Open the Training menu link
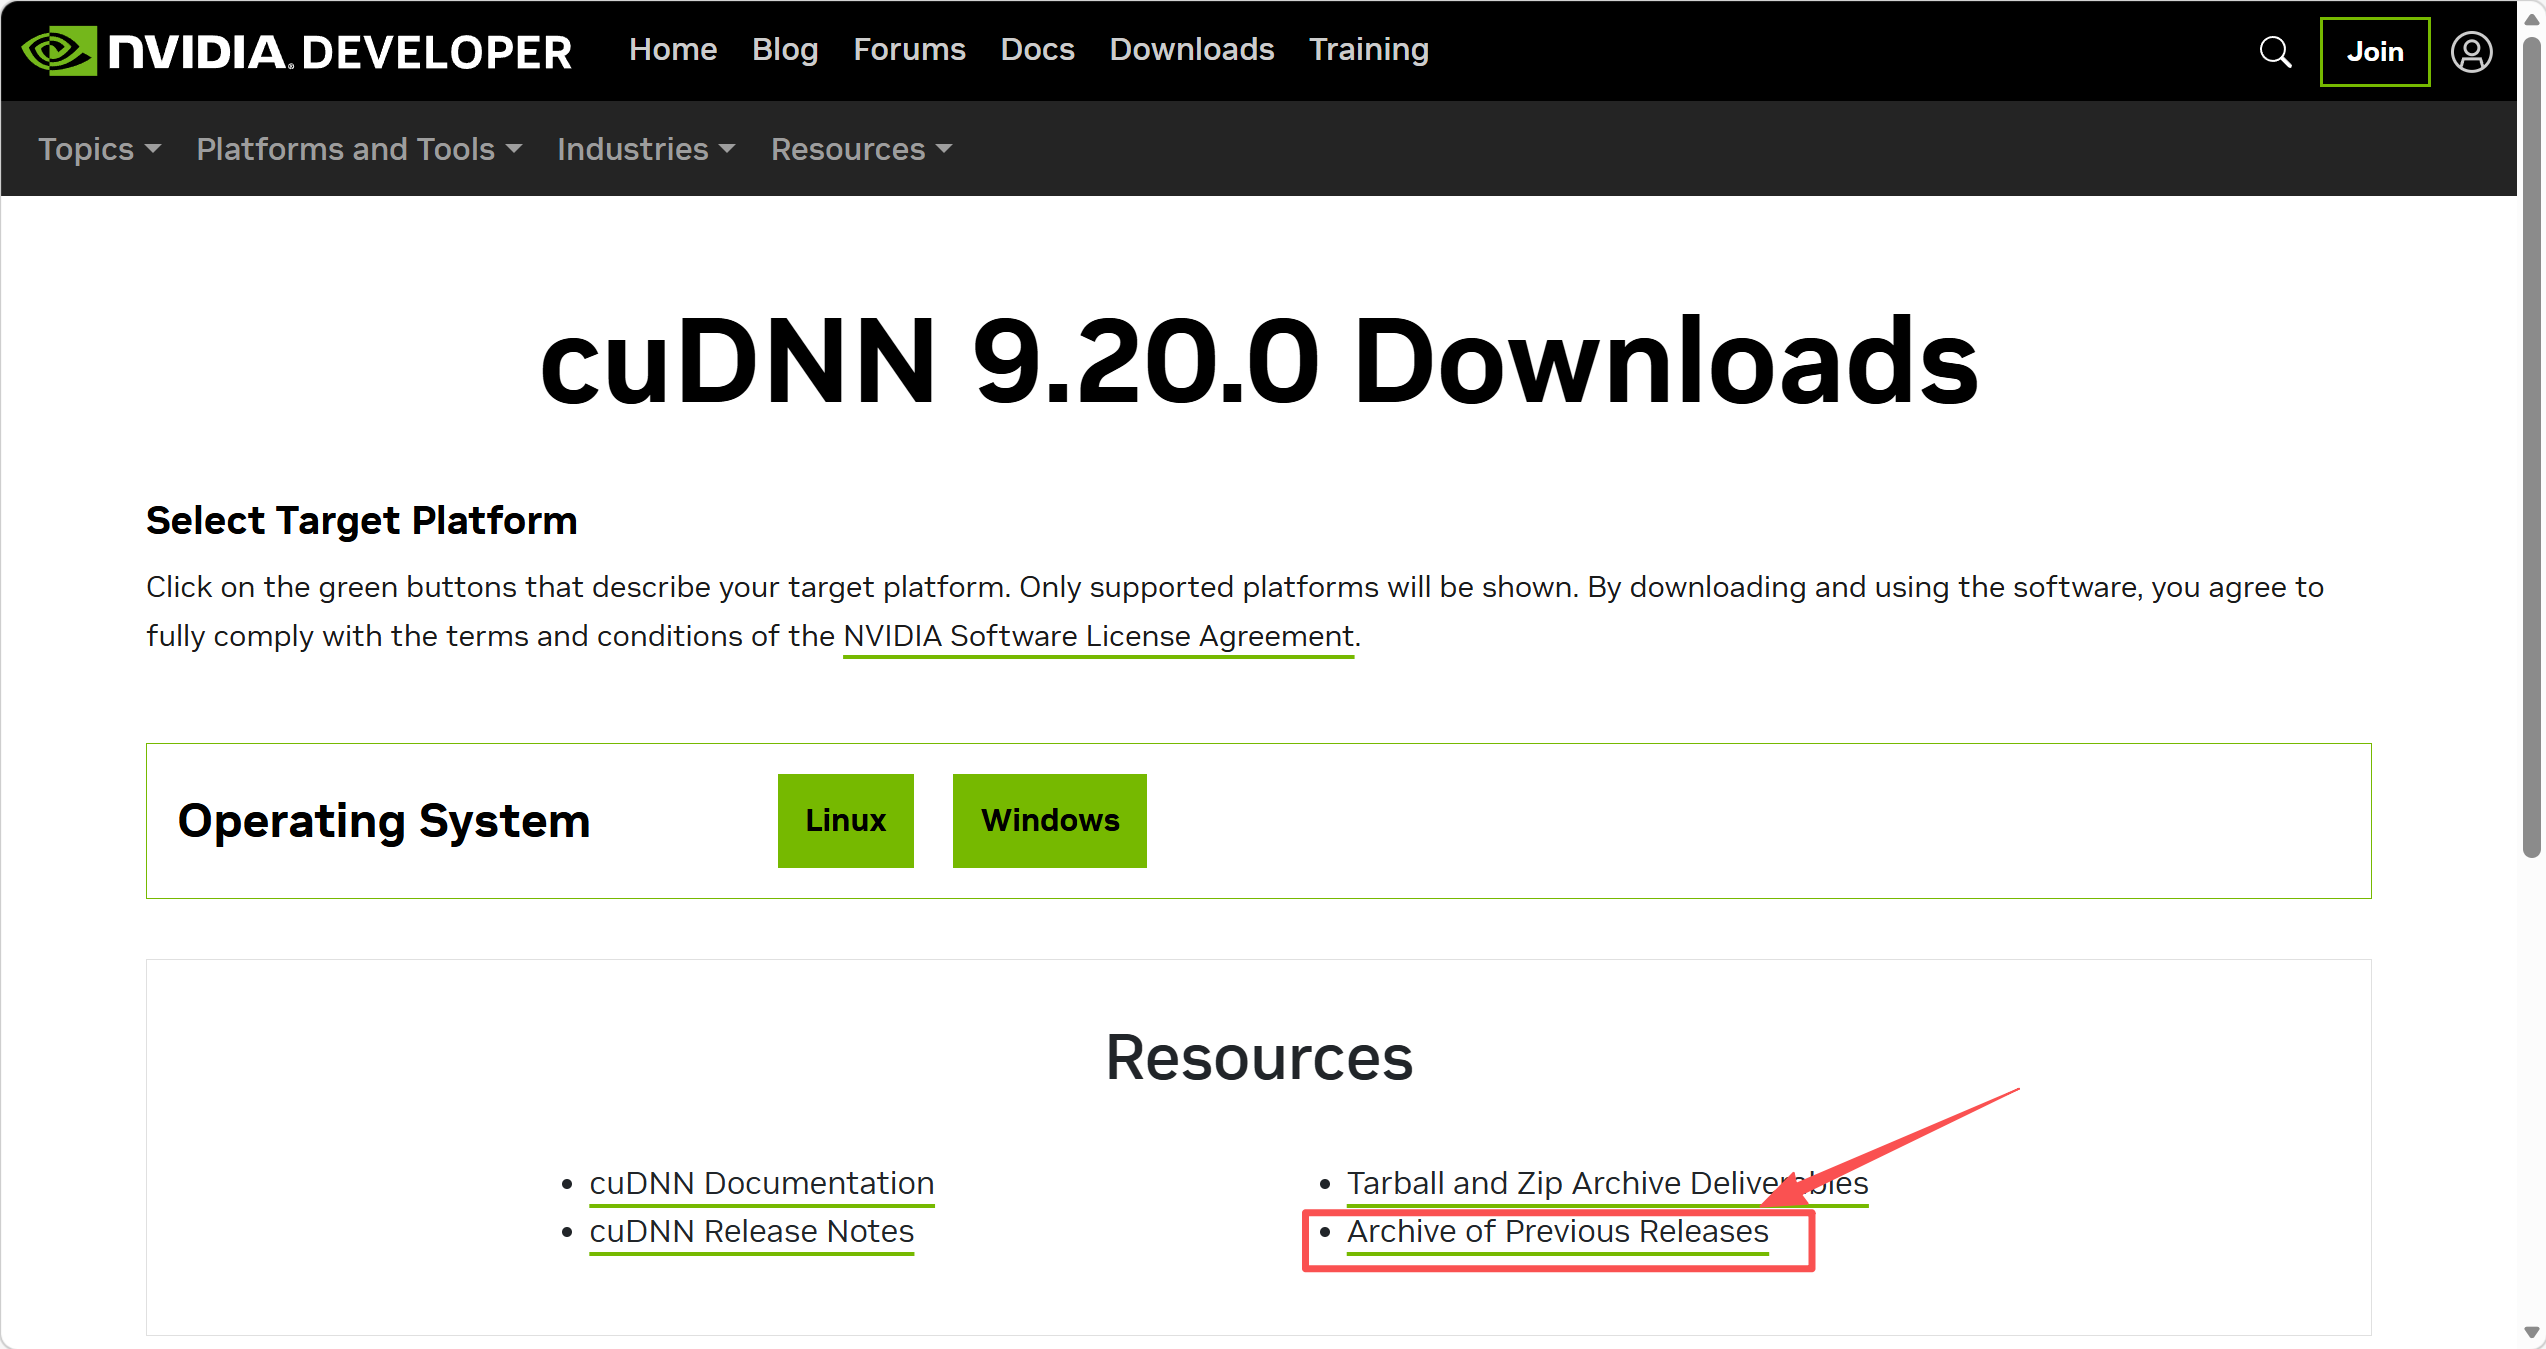 [1368, 49]
